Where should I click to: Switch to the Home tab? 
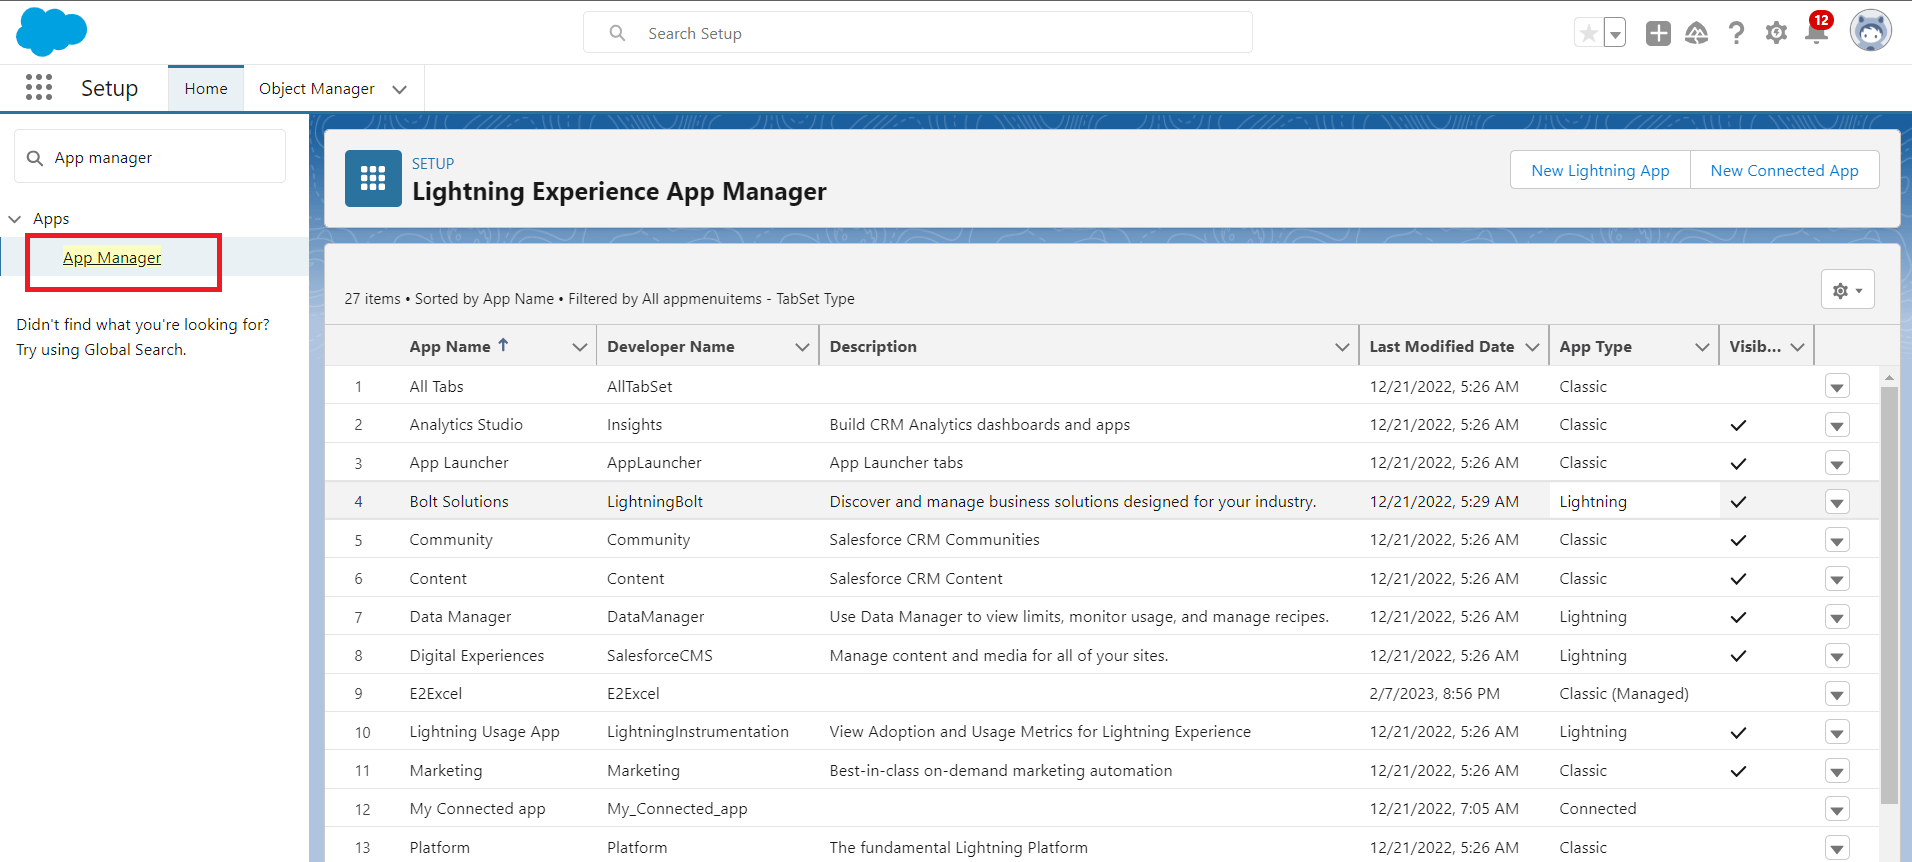tap(206, 88)
